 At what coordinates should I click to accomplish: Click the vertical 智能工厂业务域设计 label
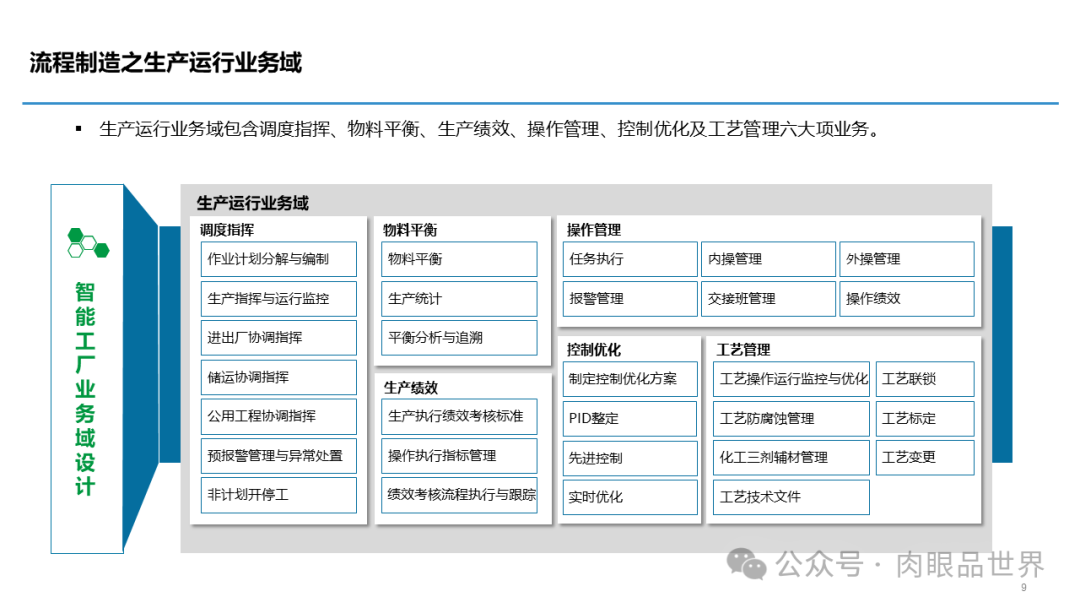click(x=85, y=389)
